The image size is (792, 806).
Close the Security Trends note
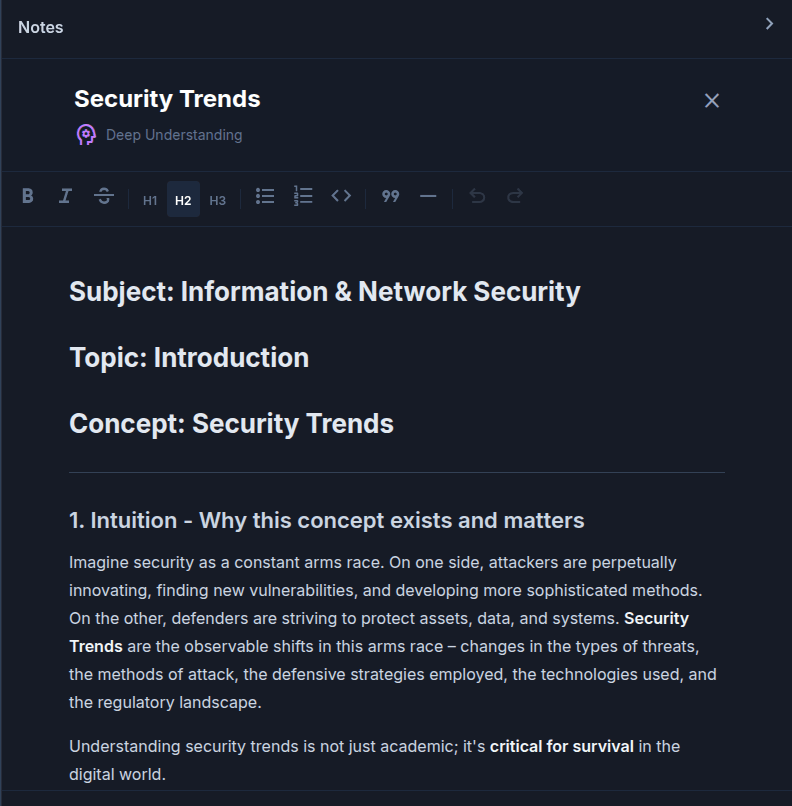coord(712,100)
